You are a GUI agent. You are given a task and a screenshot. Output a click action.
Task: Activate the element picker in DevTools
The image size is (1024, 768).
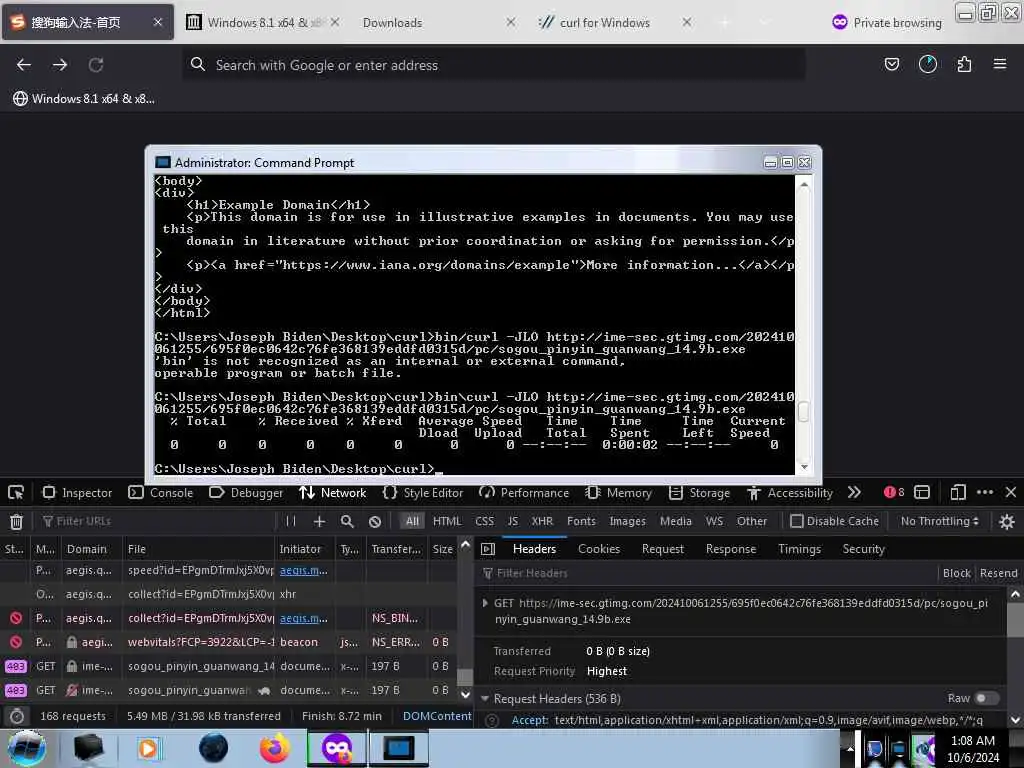click(16, 492)
